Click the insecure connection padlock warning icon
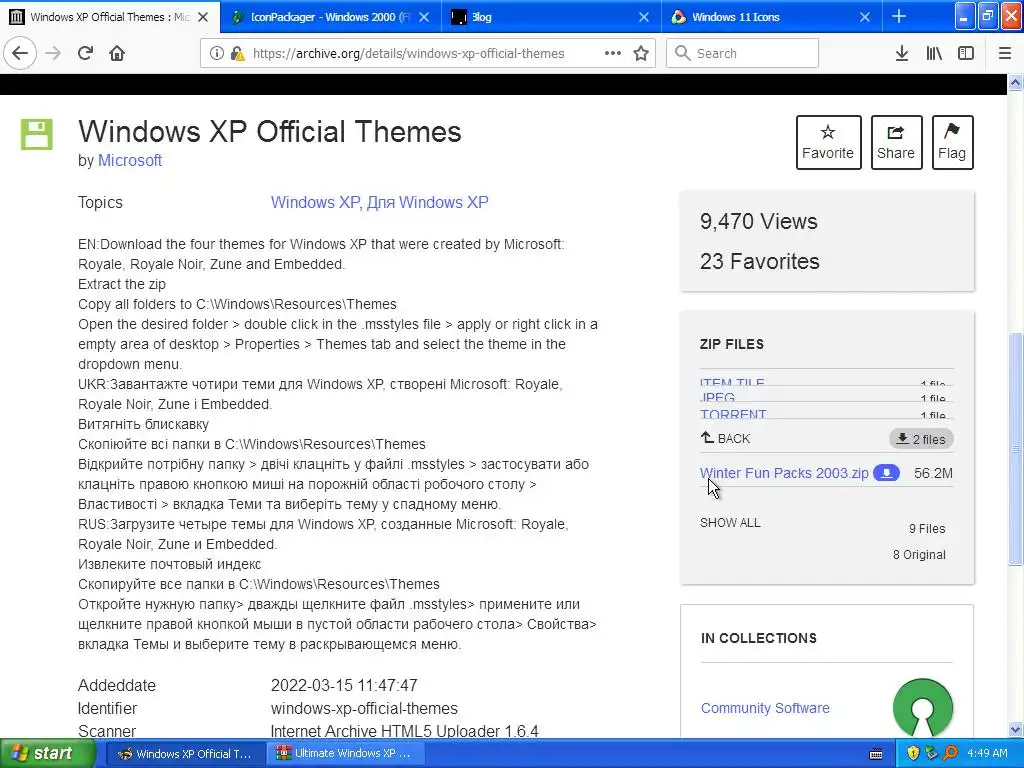 (238, 54)
